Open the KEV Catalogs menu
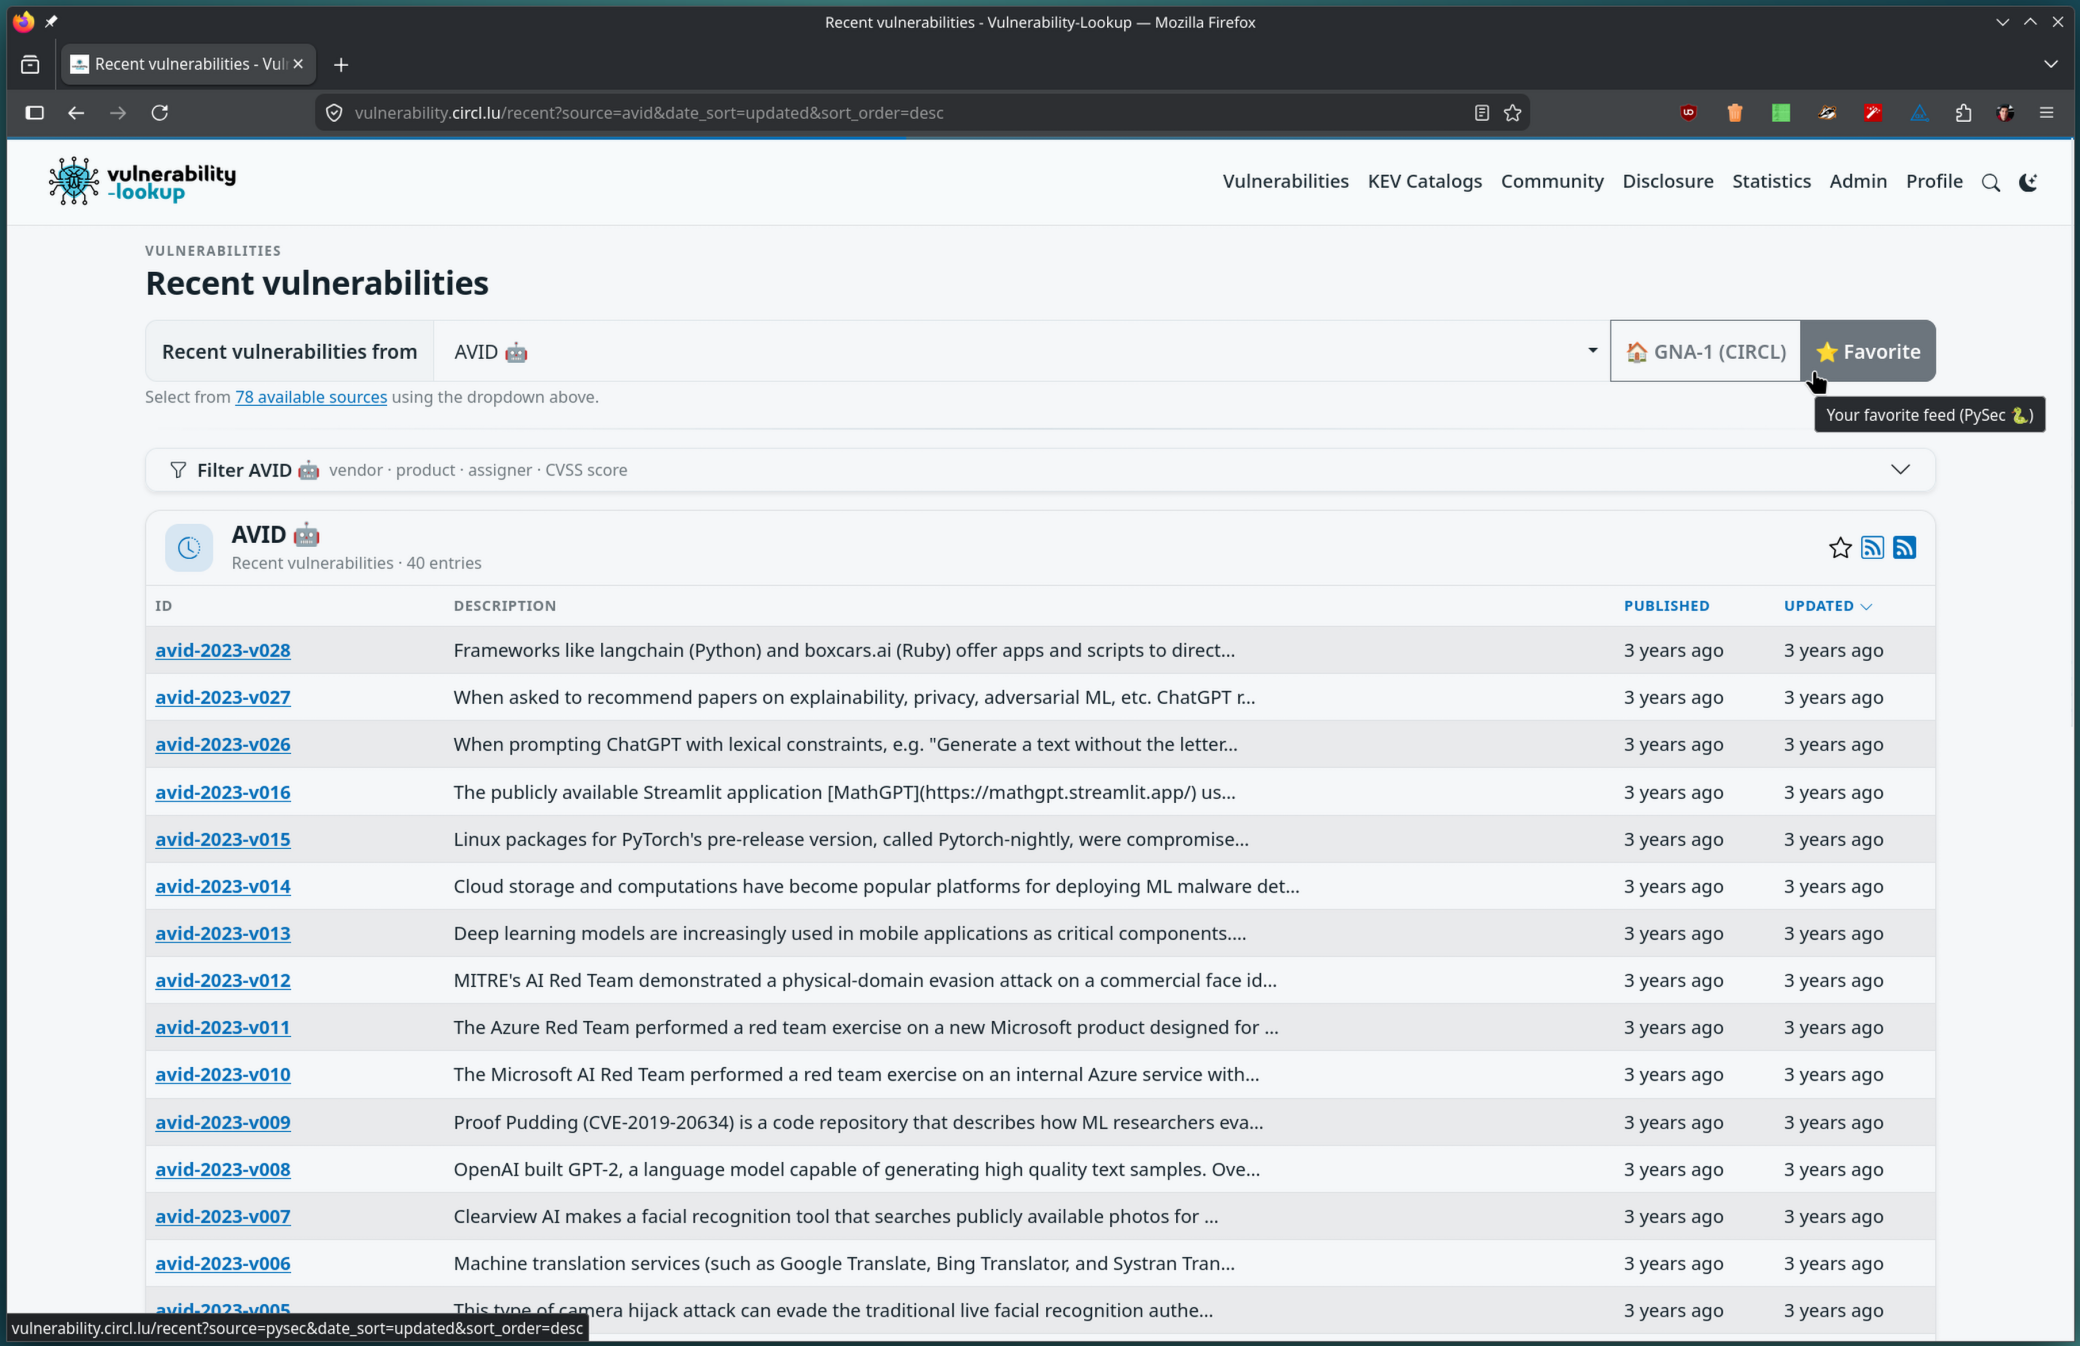The image size is (2080, 1346). [x=1424, y=181]
